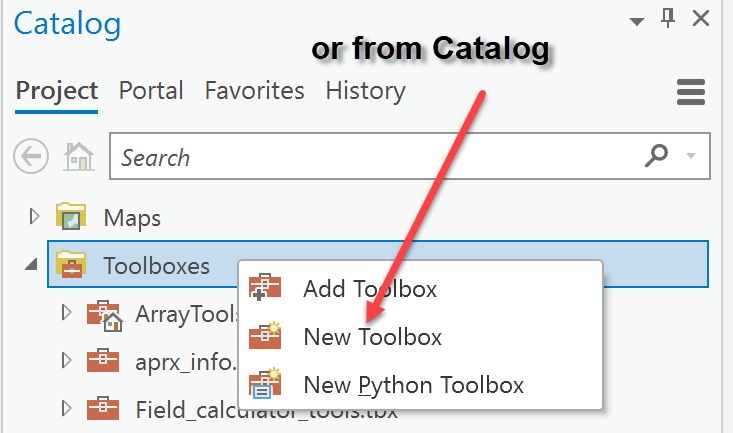
Task: Click the Maps folder icon
Action: [x=71, y=216]
